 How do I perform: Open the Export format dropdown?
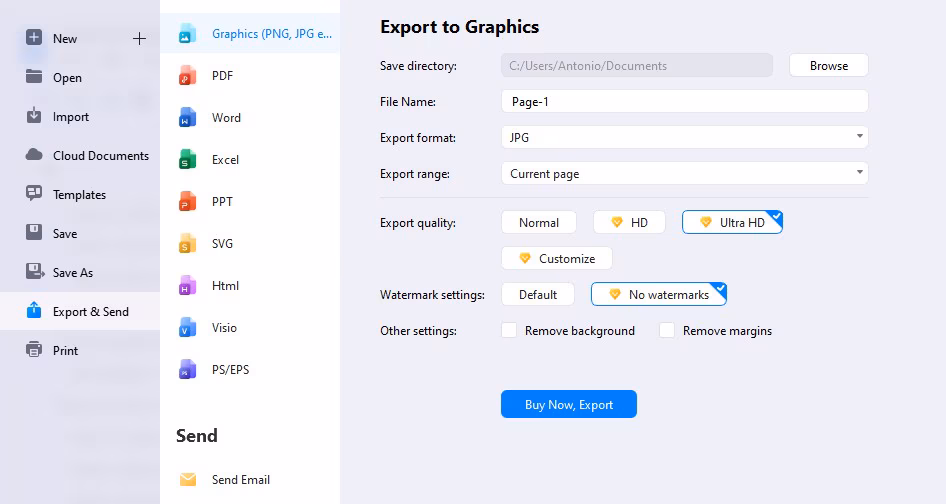point(684,137)
